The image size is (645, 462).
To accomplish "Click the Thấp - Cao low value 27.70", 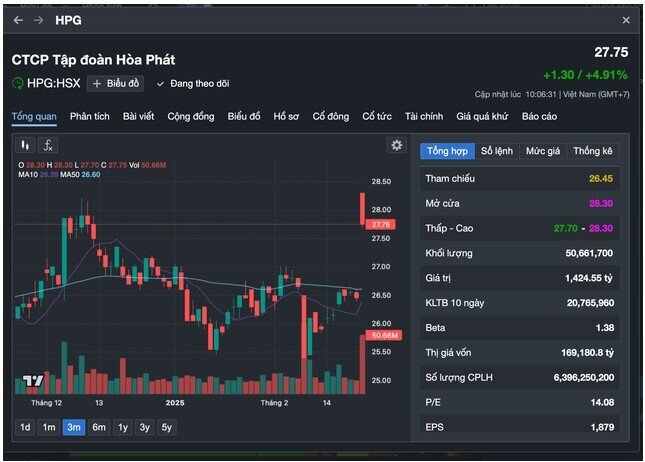I will coord(565,228).
